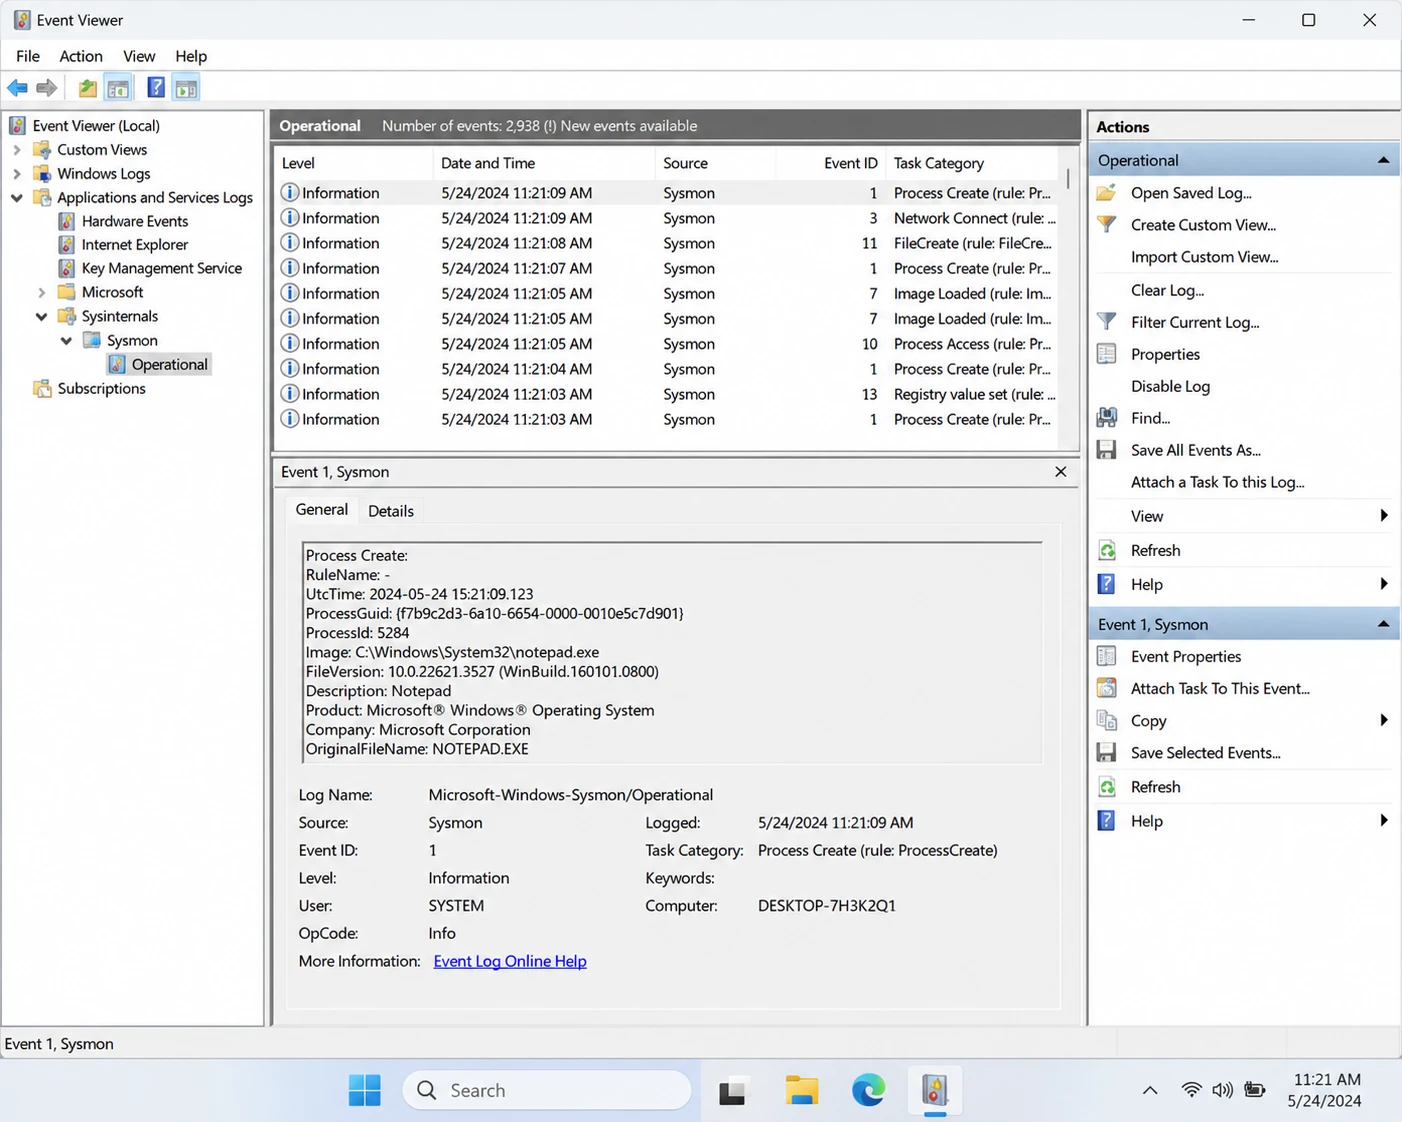Viewport: 1402px width, 1122px height.
Task: Sort by the Event ID column header
Action: [x=831, y=163]
